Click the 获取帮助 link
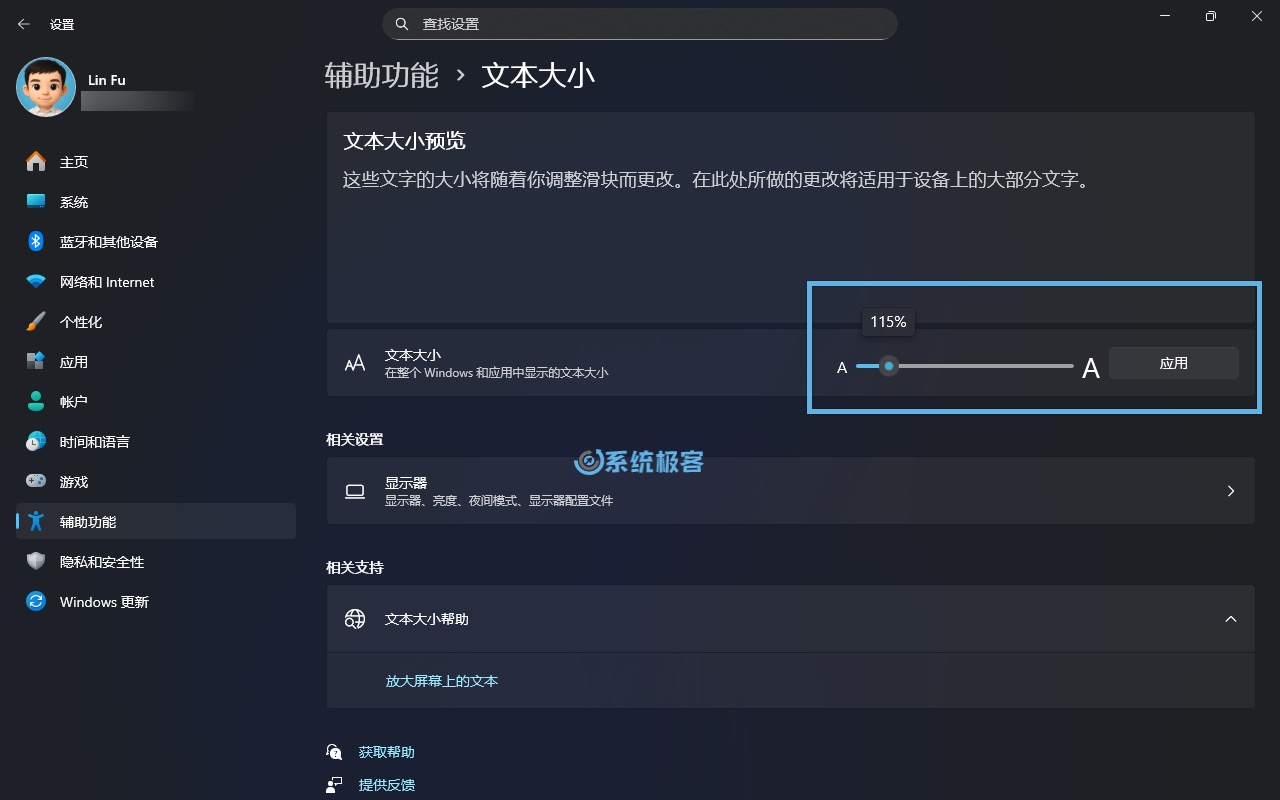Screen dimensions: 1280x800 [x=386, y=752]
